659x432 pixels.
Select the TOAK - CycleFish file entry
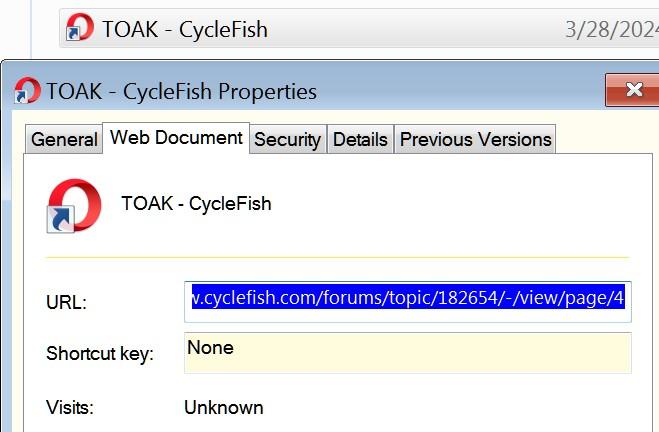click(x=185, y=29)
